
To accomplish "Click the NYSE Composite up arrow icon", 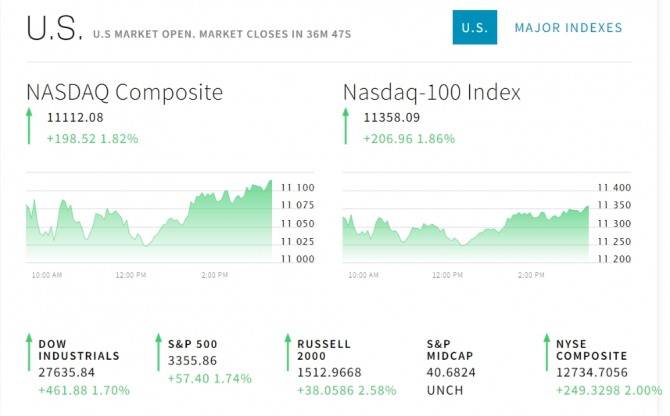I will (546, 352).
